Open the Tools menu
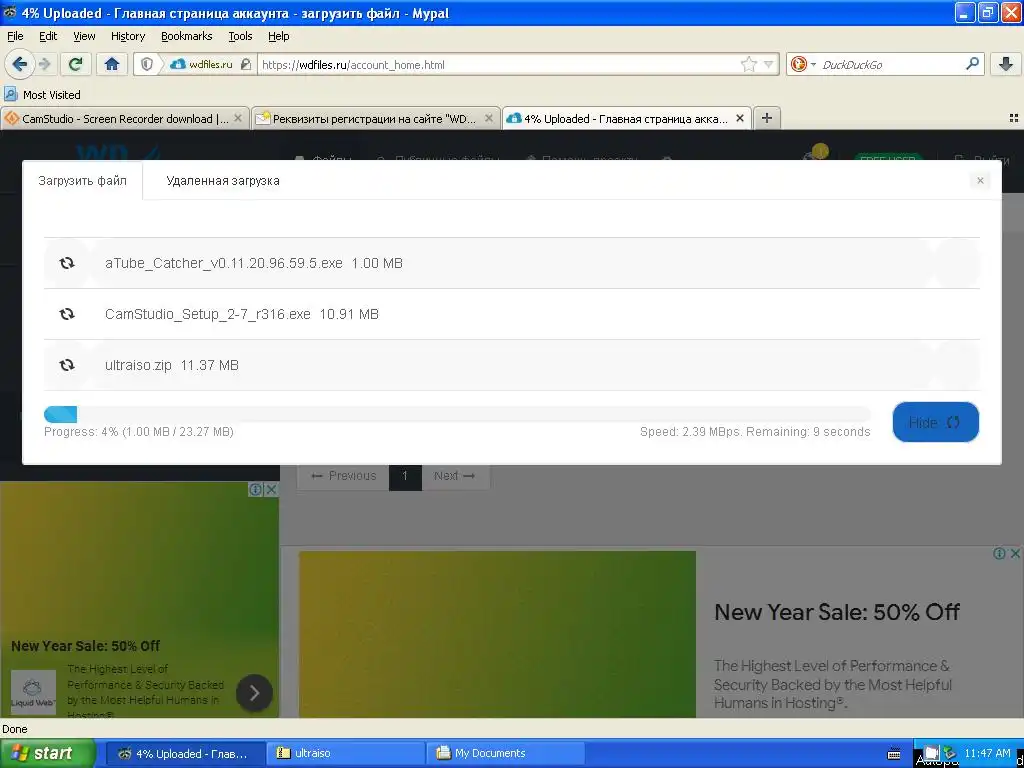Viewport: 1024px width, 768px height. tap(240, 36)
